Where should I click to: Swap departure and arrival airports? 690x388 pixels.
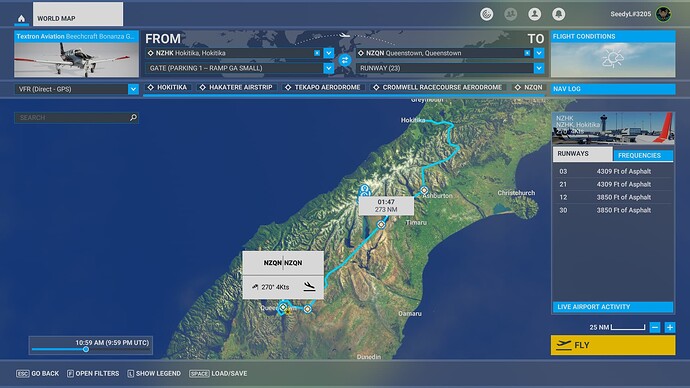(x=345, y=60)
